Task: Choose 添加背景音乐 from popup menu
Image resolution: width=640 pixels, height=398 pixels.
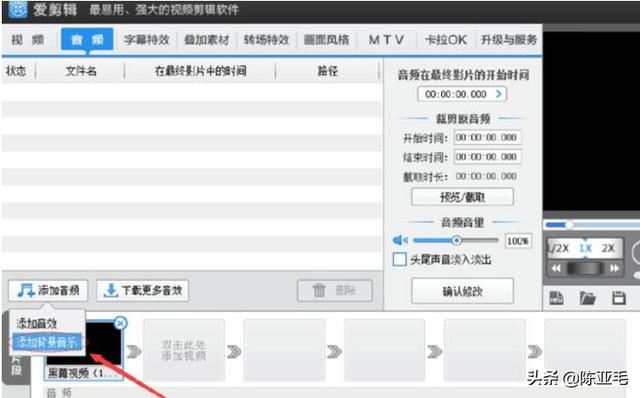Action: 47,342
